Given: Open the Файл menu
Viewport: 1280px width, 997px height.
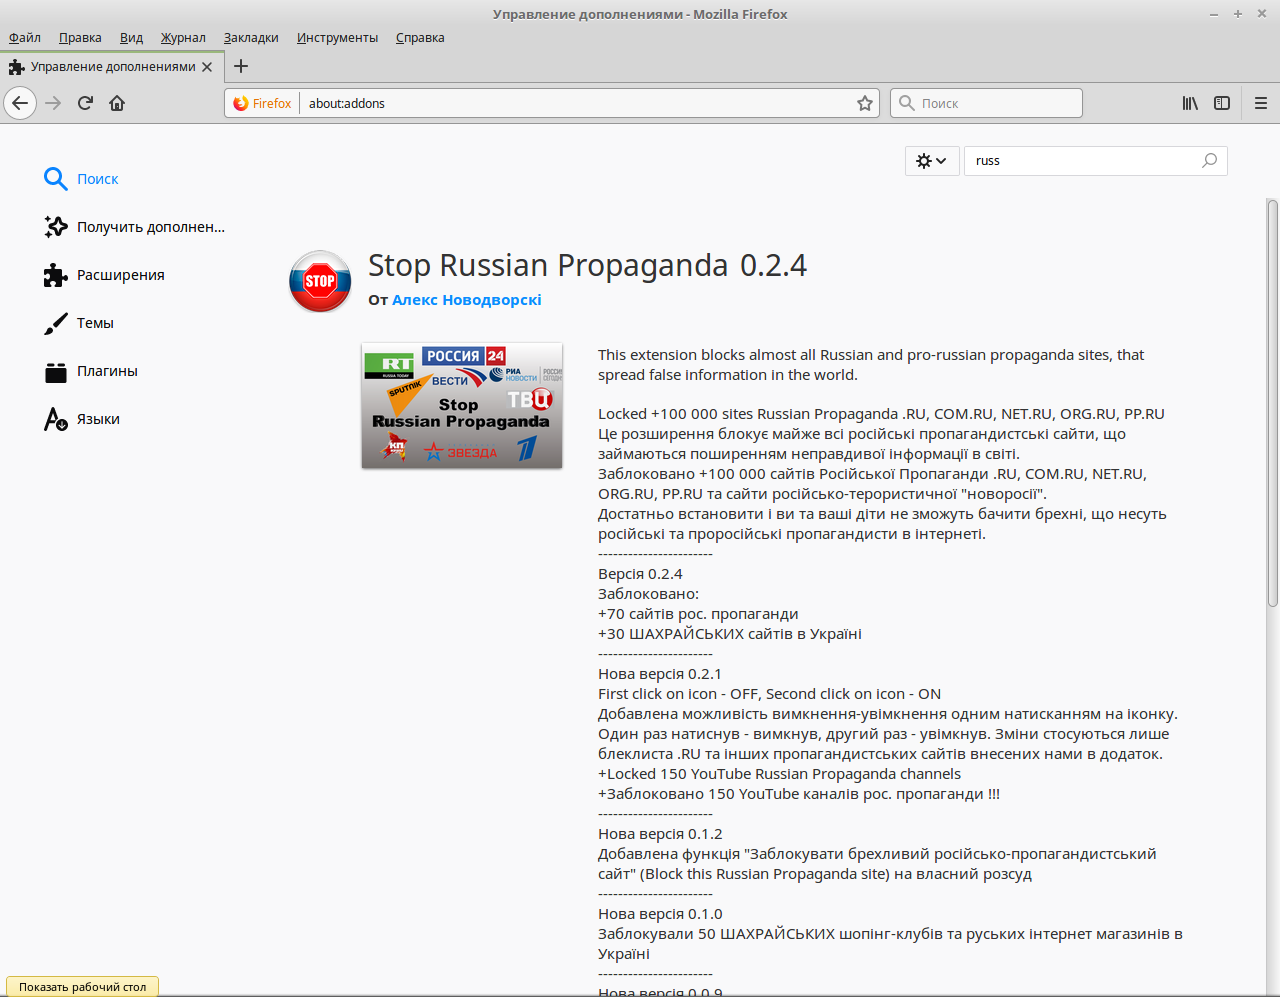Looking at the screenshot, I should pos(25,37).
